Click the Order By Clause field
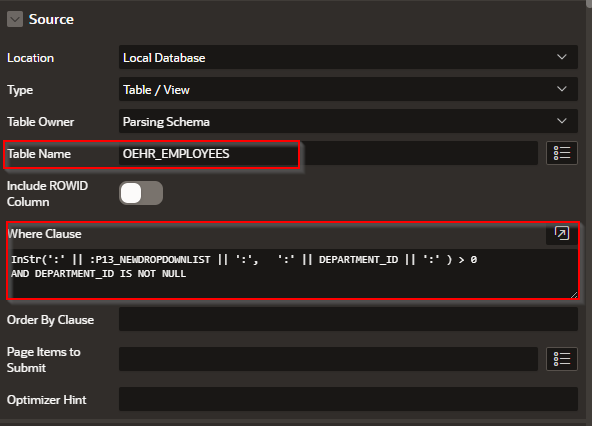 pos(348,320)
